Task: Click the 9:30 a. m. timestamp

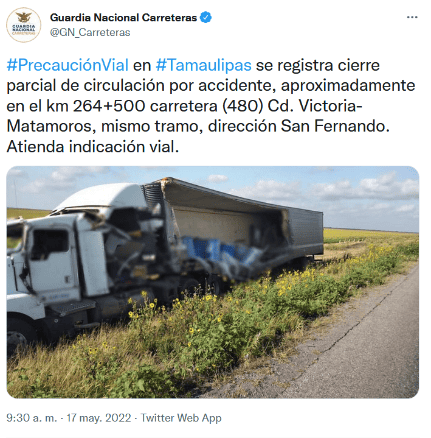Action: (32, 418)
